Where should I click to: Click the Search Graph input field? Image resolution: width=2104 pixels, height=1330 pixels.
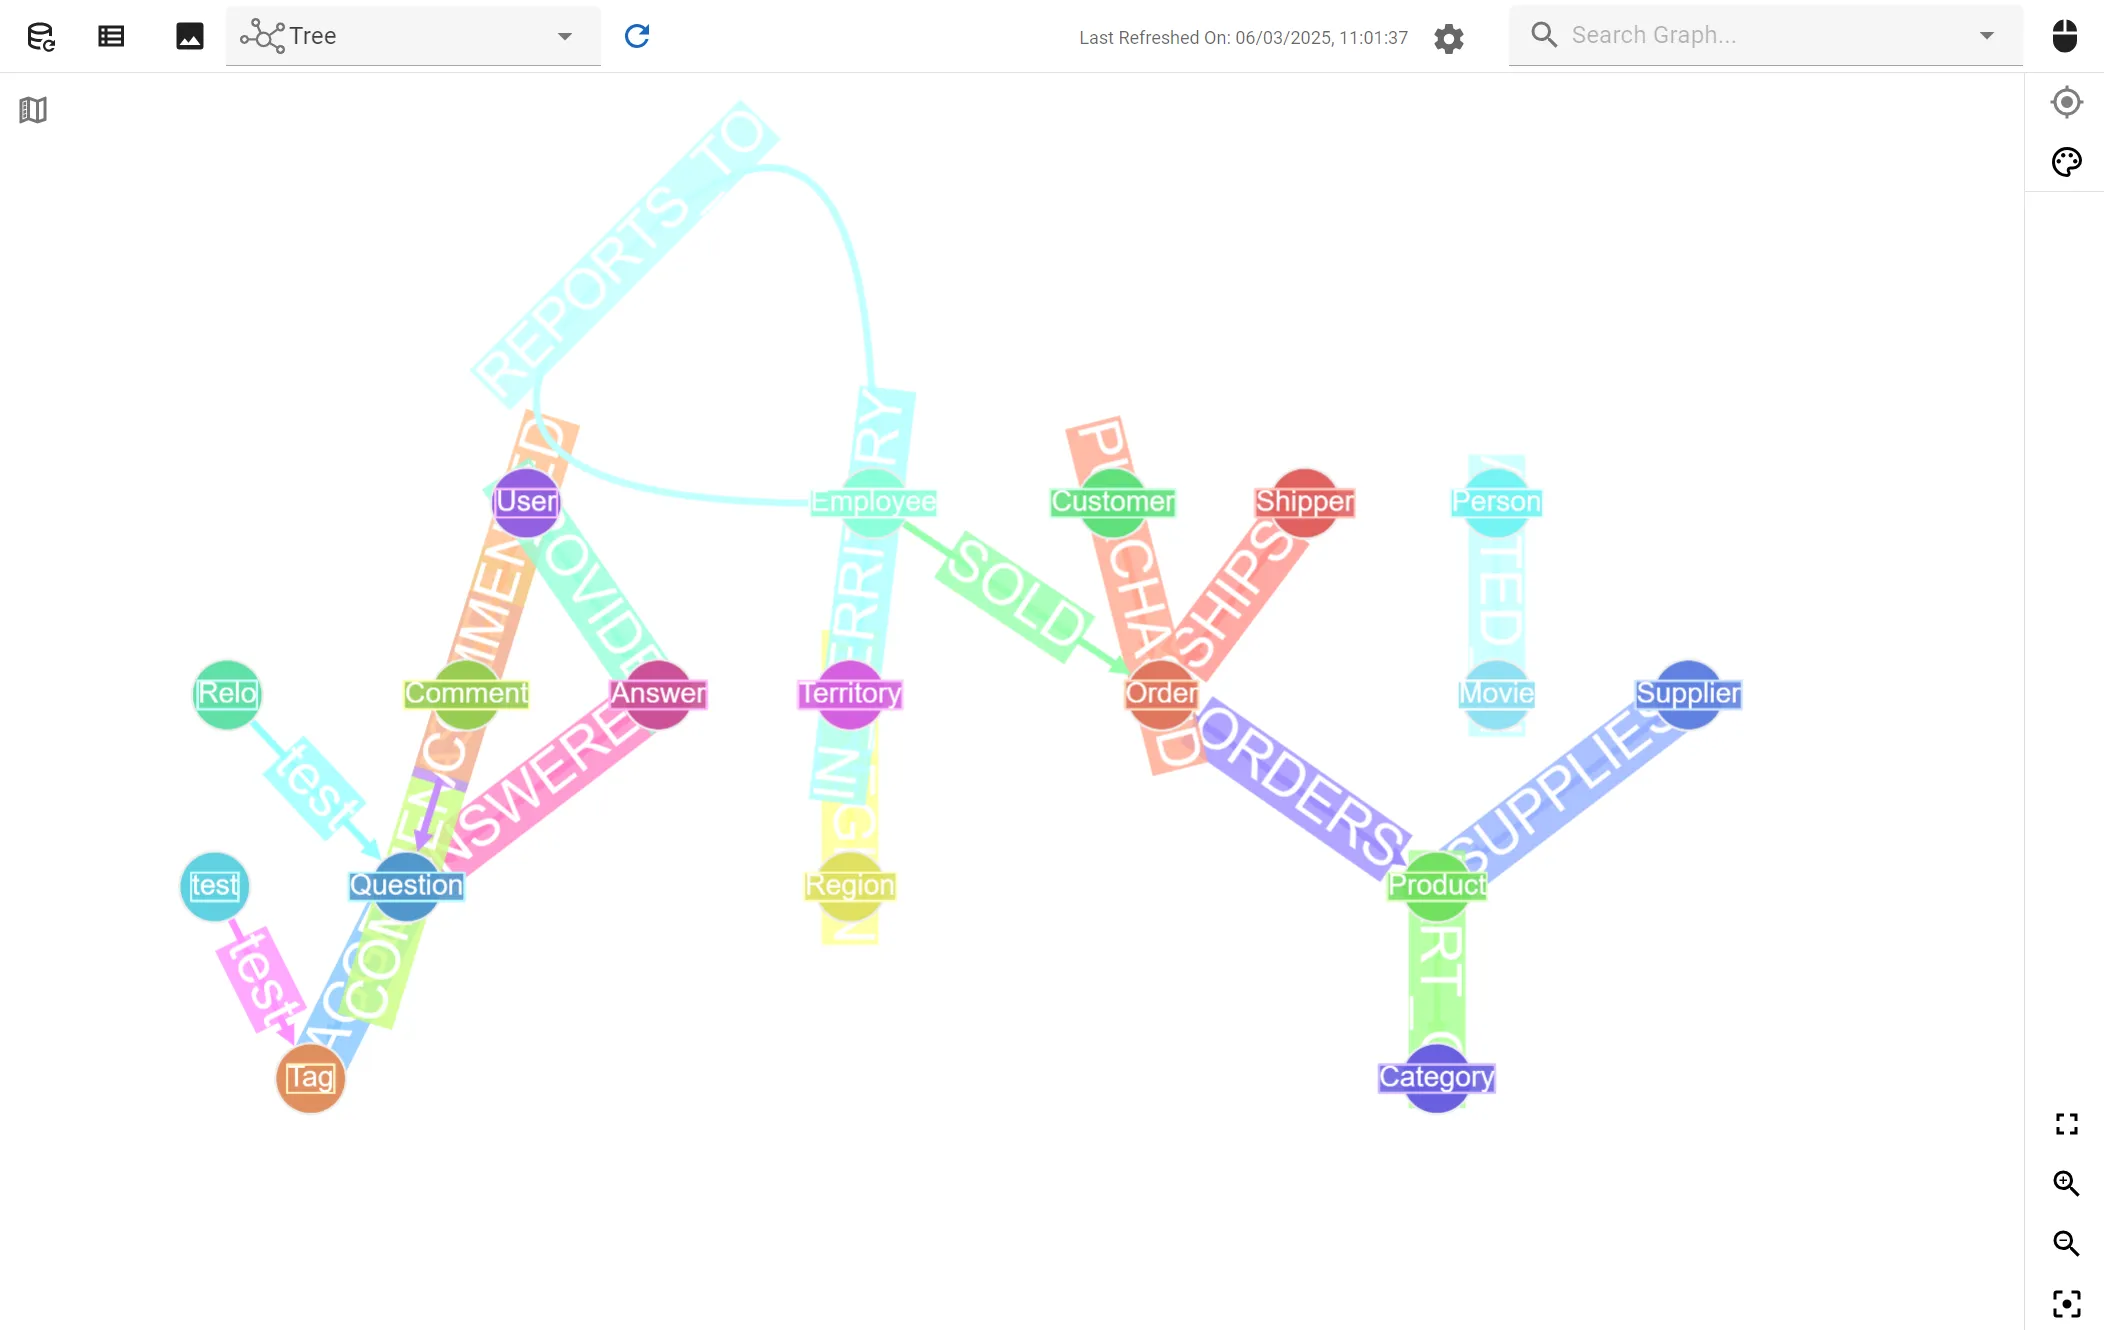pos(1765,35)
